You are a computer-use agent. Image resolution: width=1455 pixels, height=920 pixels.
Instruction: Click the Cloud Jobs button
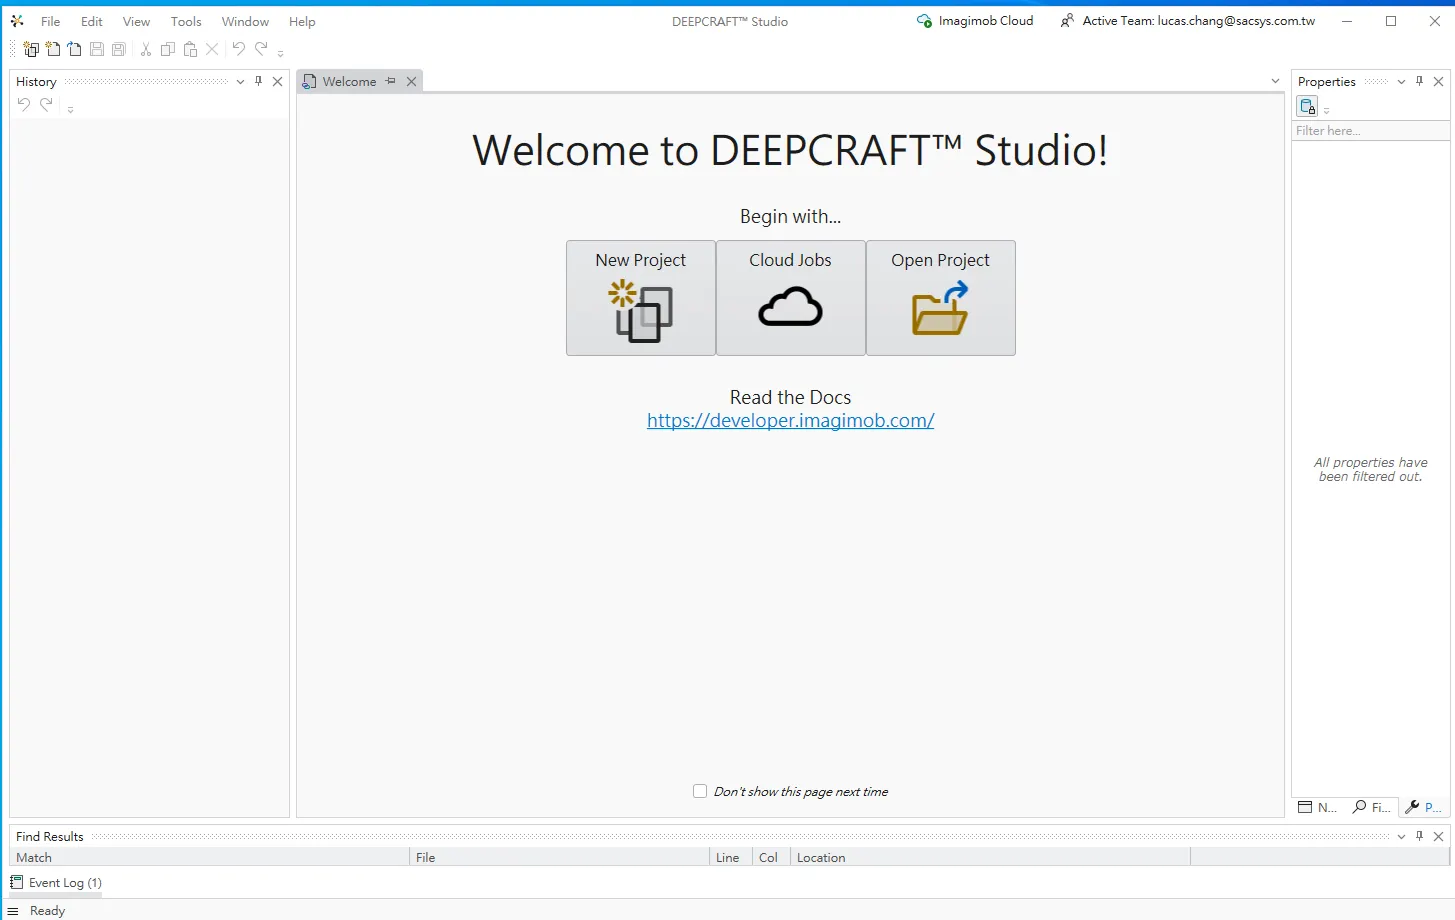click(790, 298)
